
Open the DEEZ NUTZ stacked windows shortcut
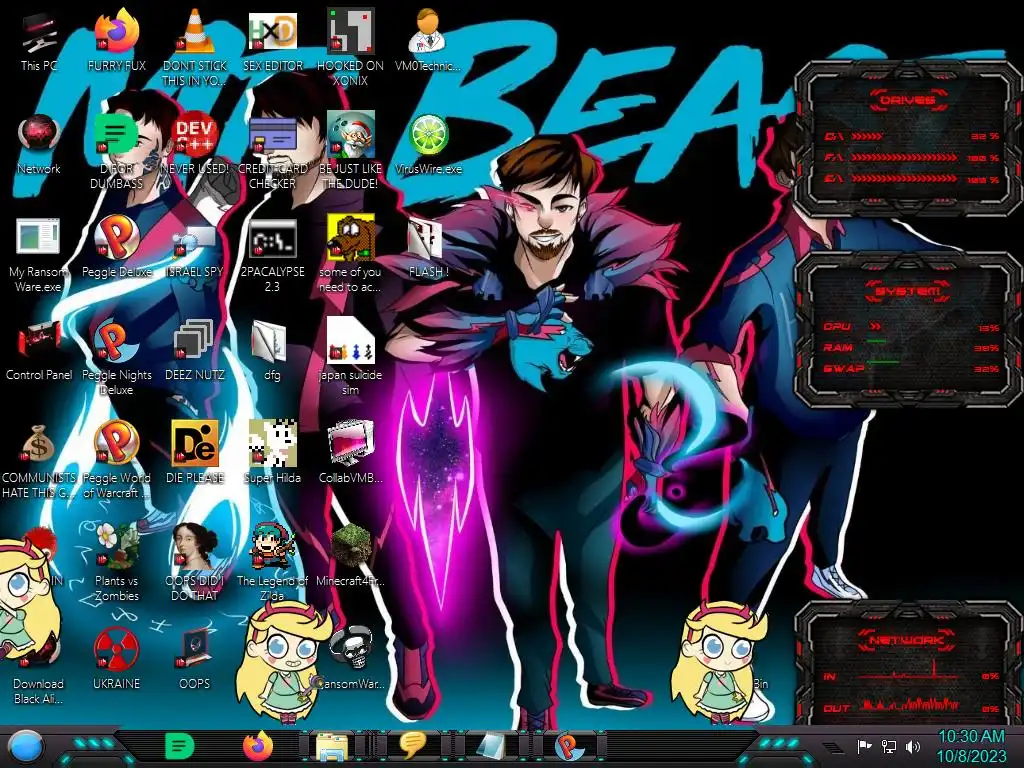point(195,351)
